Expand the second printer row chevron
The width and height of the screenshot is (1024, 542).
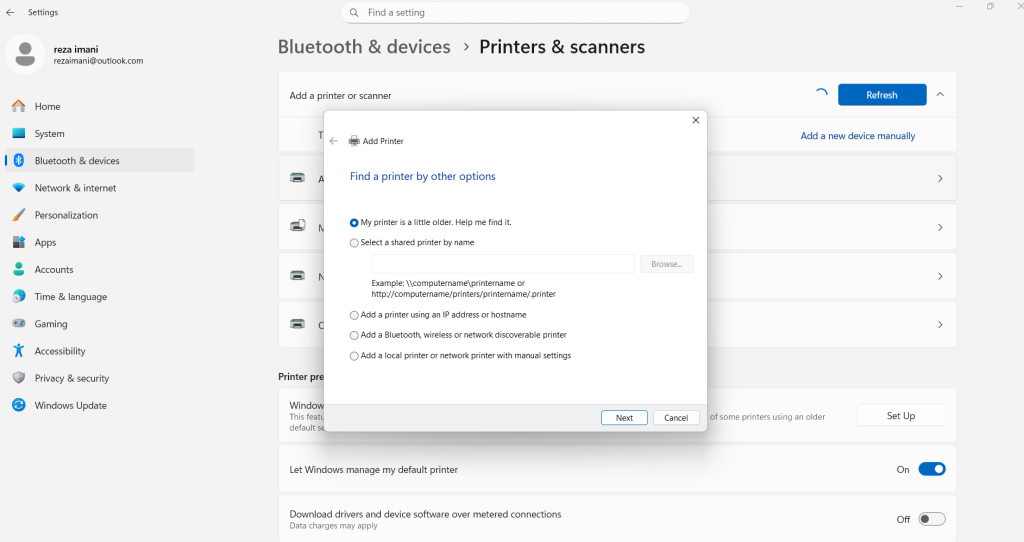tap(940, 227)
